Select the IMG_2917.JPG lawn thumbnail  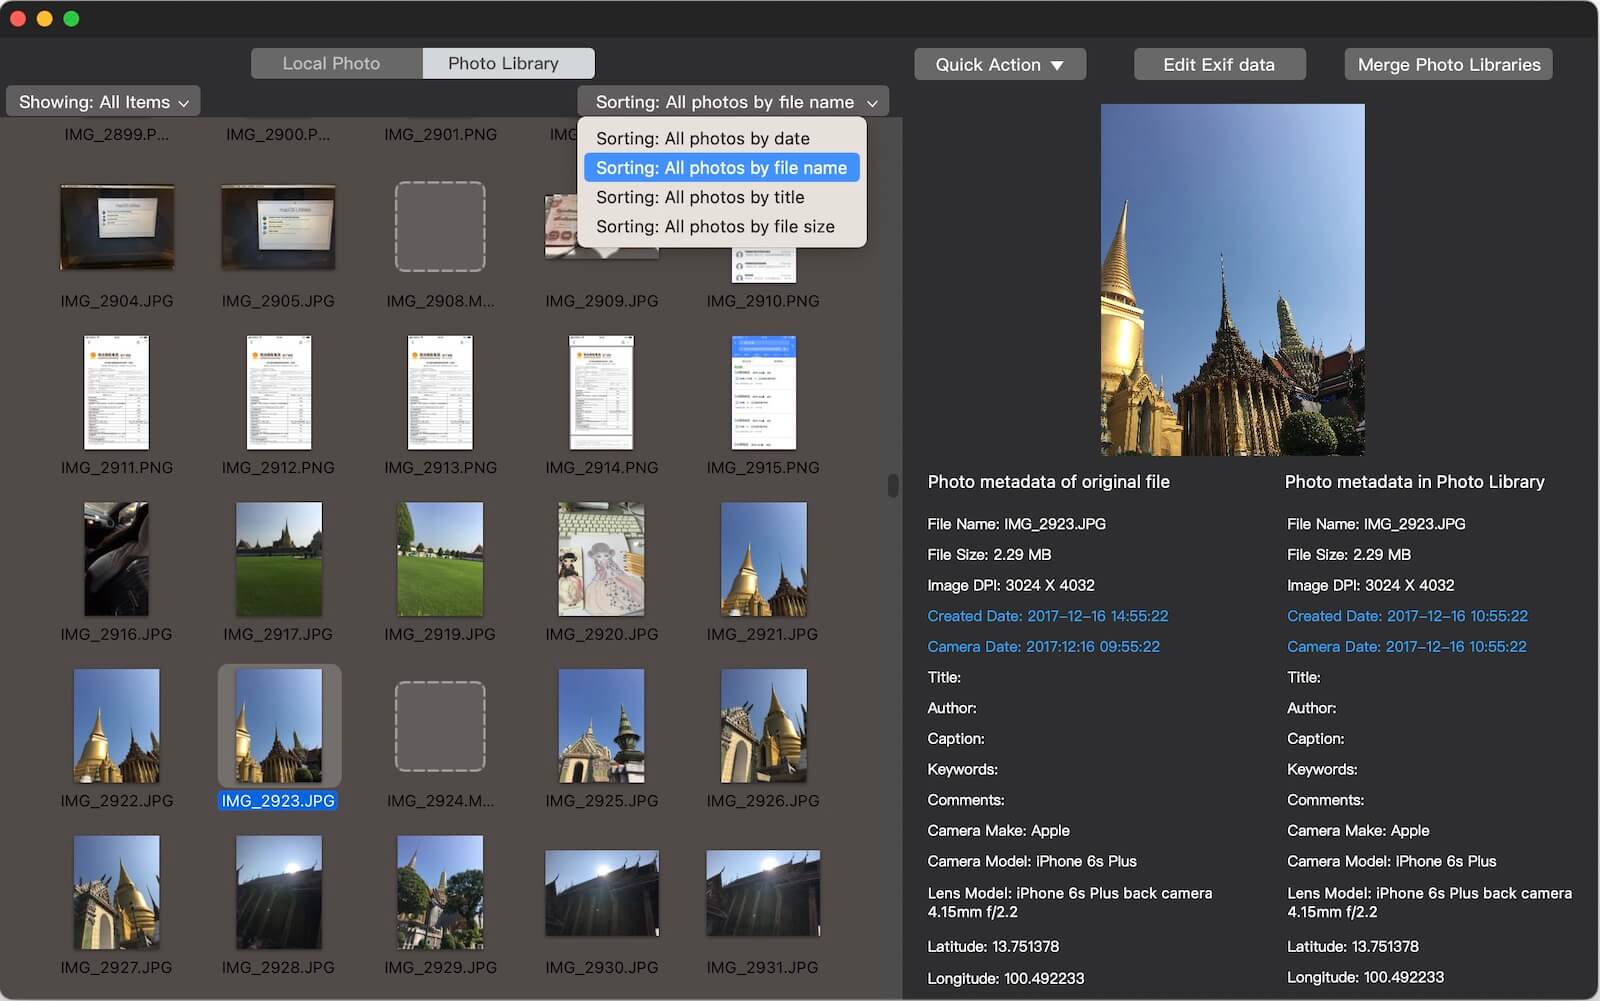point(278,559)
